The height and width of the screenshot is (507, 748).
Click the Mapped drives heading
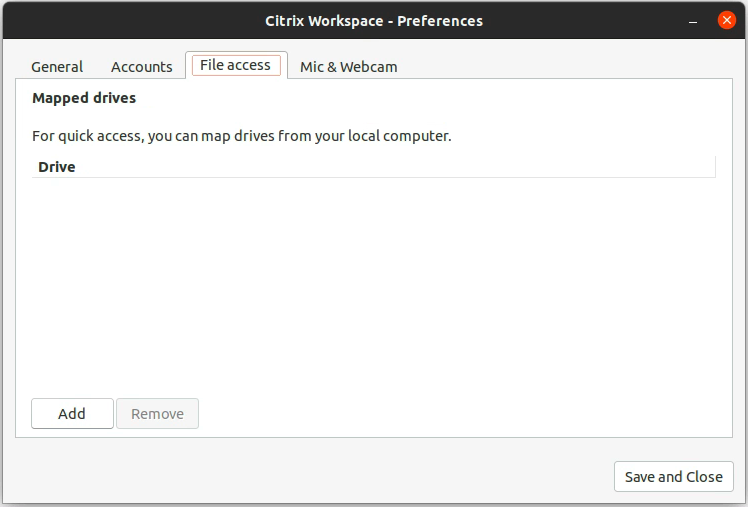(x=84, y=98)
